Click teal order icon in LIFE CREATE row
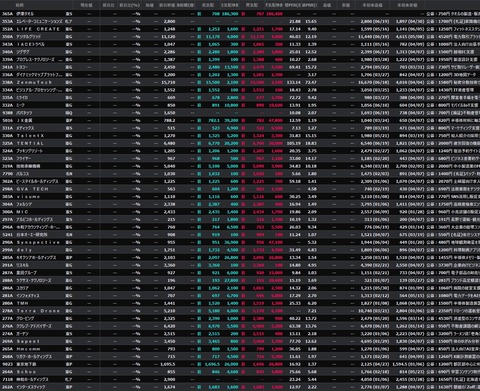The image size is (480, 391). coord(199,29)
